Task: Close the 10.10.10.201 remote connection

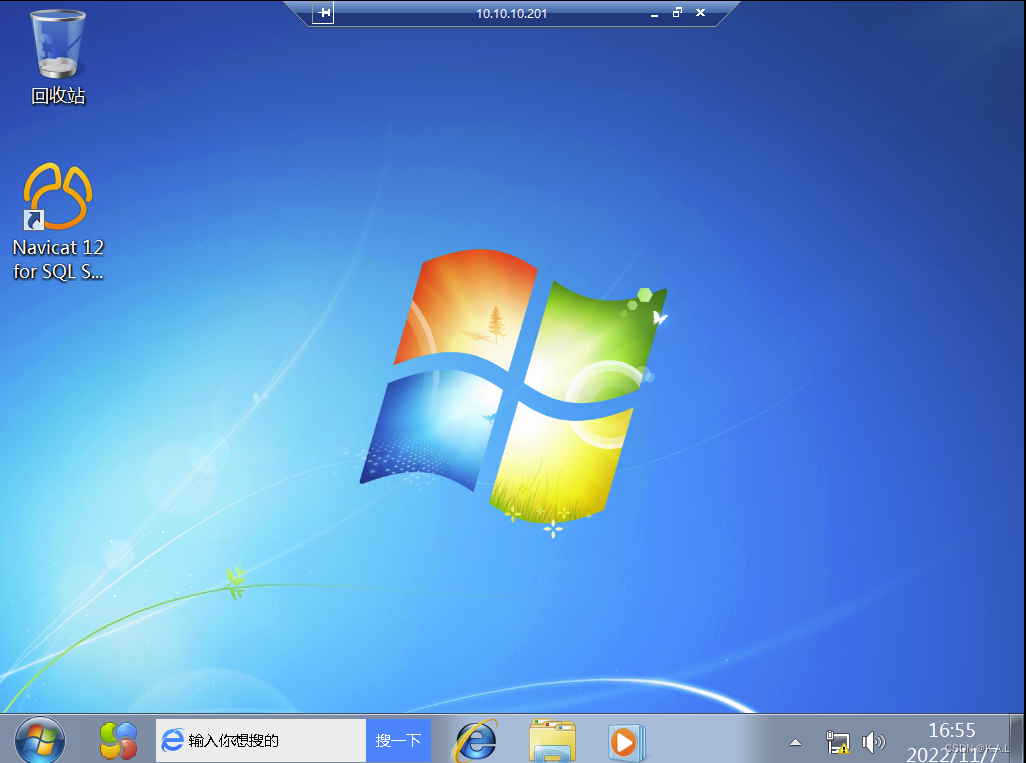Action: click(700, 12)
